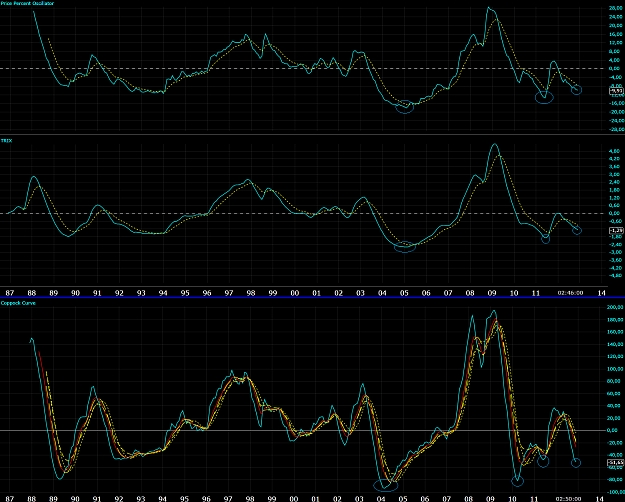Image resolution: width=625 pixels, height=502 pixels.
Task: Click year 11 on the Coppock time axis
Action: [x=534, y=498]
